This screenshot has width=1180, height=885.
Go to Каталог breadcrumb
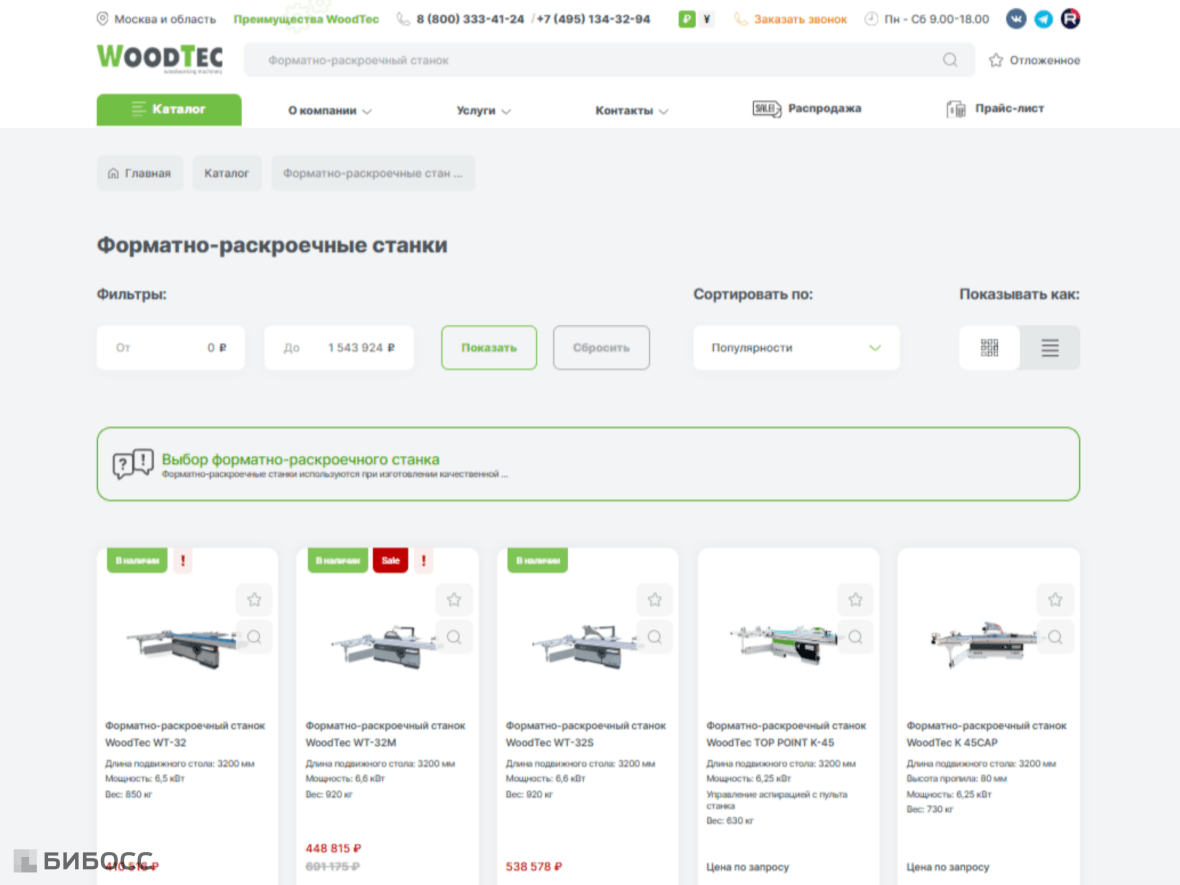(227, 173)
